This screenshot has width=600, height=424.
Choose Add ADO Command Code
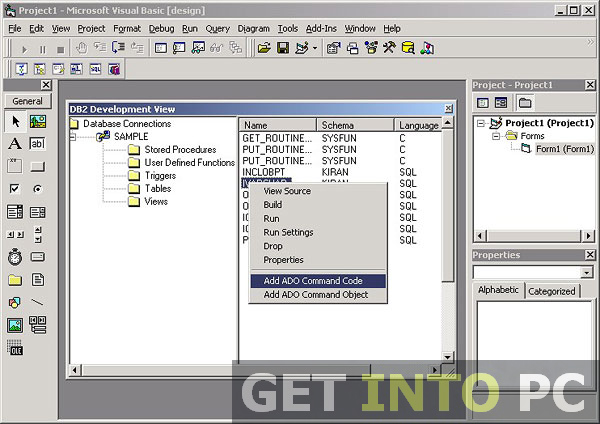click(318, 281)
